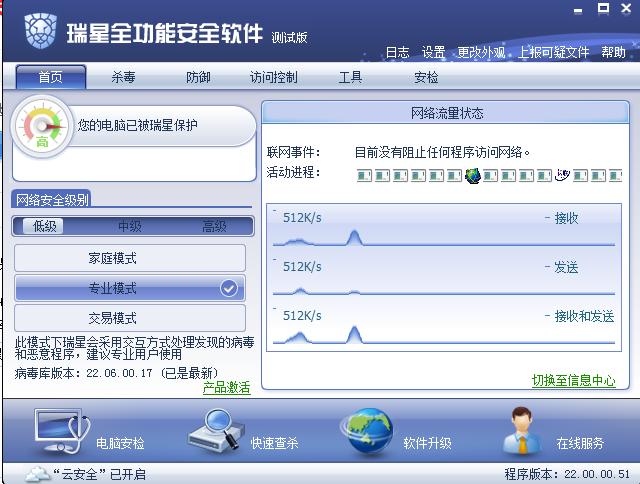This screenshot has height=484, width=640.
Task: Click the virus database version 22.06.00.17
Action: 119,373
